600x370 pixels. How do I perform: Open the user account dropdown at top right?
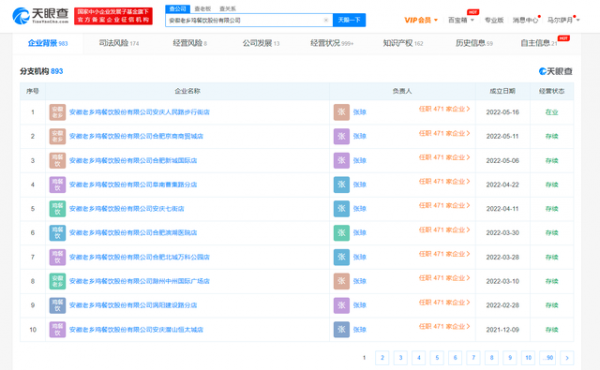click(563, 20)
